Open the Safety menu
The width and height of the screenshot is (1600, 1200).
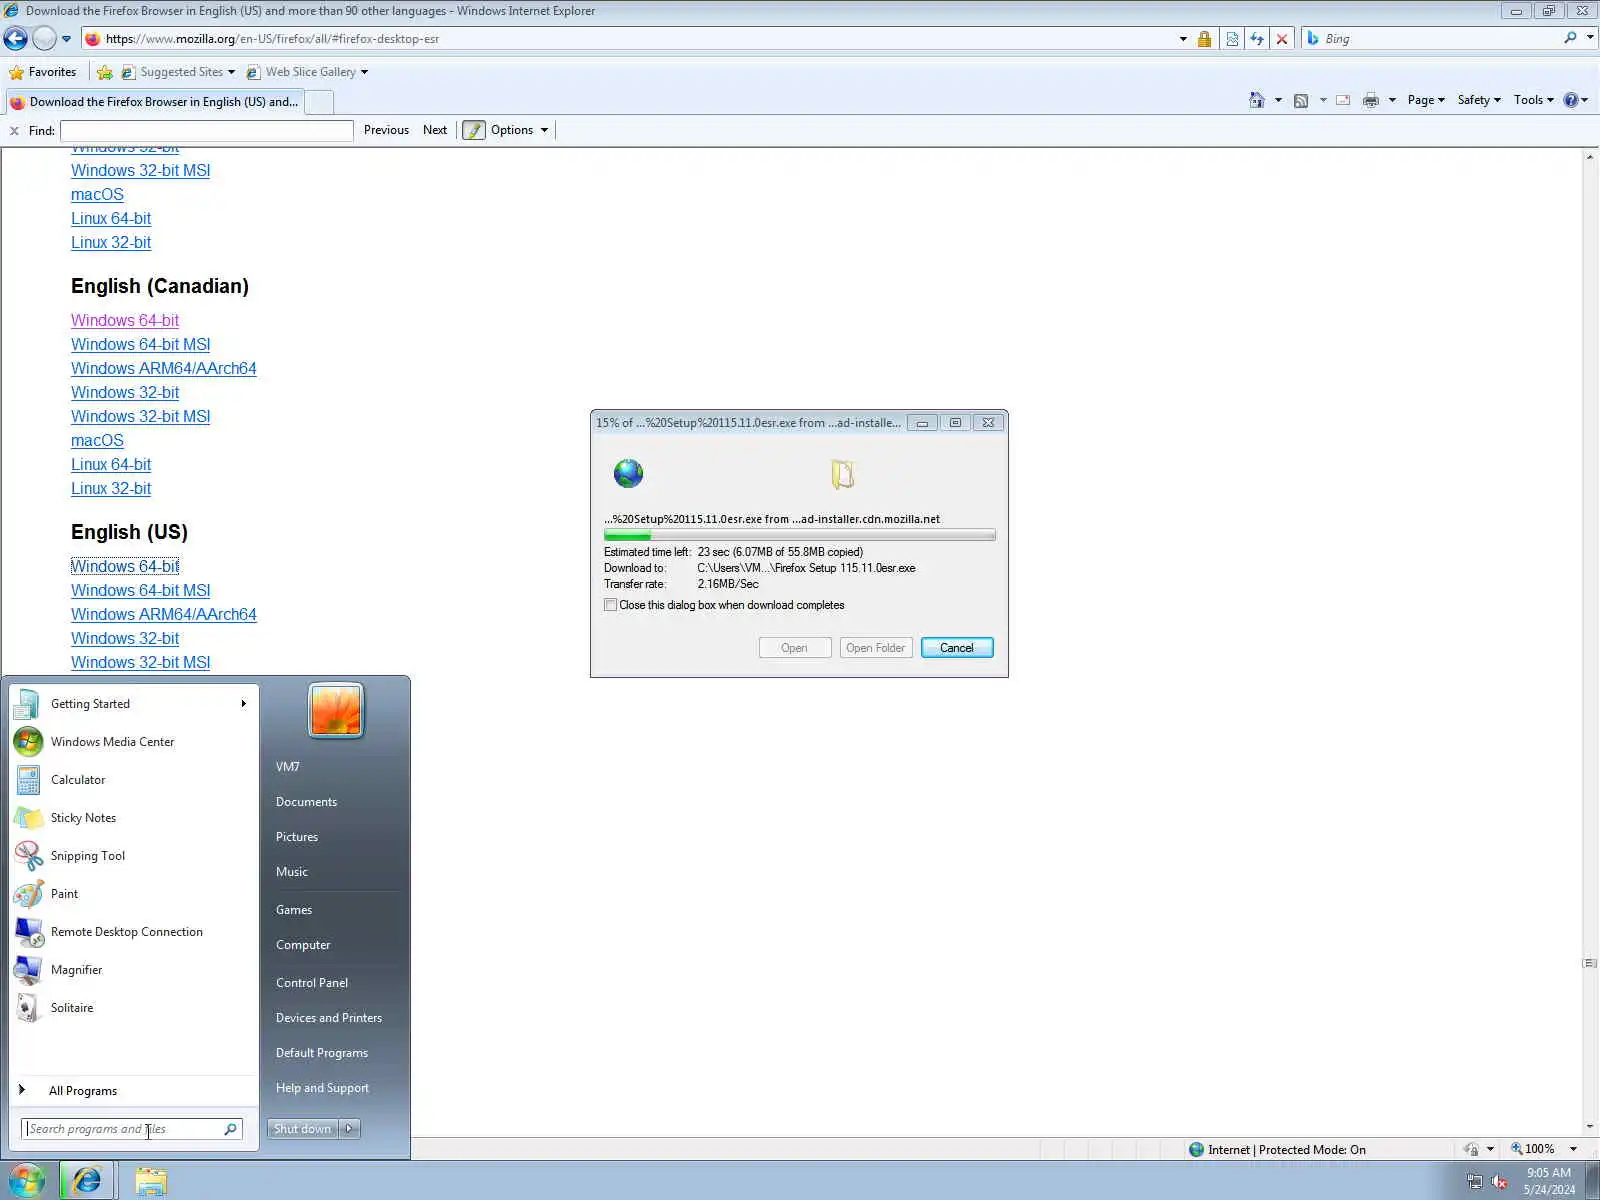pos(1479,100)
